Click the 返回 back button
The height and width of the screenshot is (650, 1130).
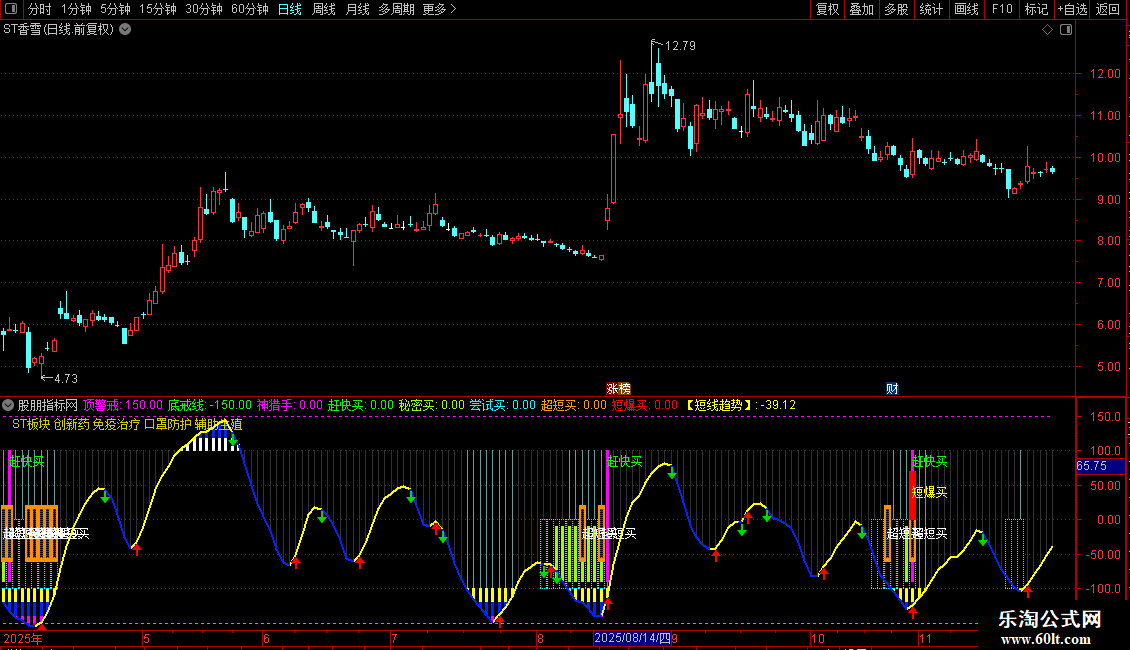click(x=1108, y=10)
